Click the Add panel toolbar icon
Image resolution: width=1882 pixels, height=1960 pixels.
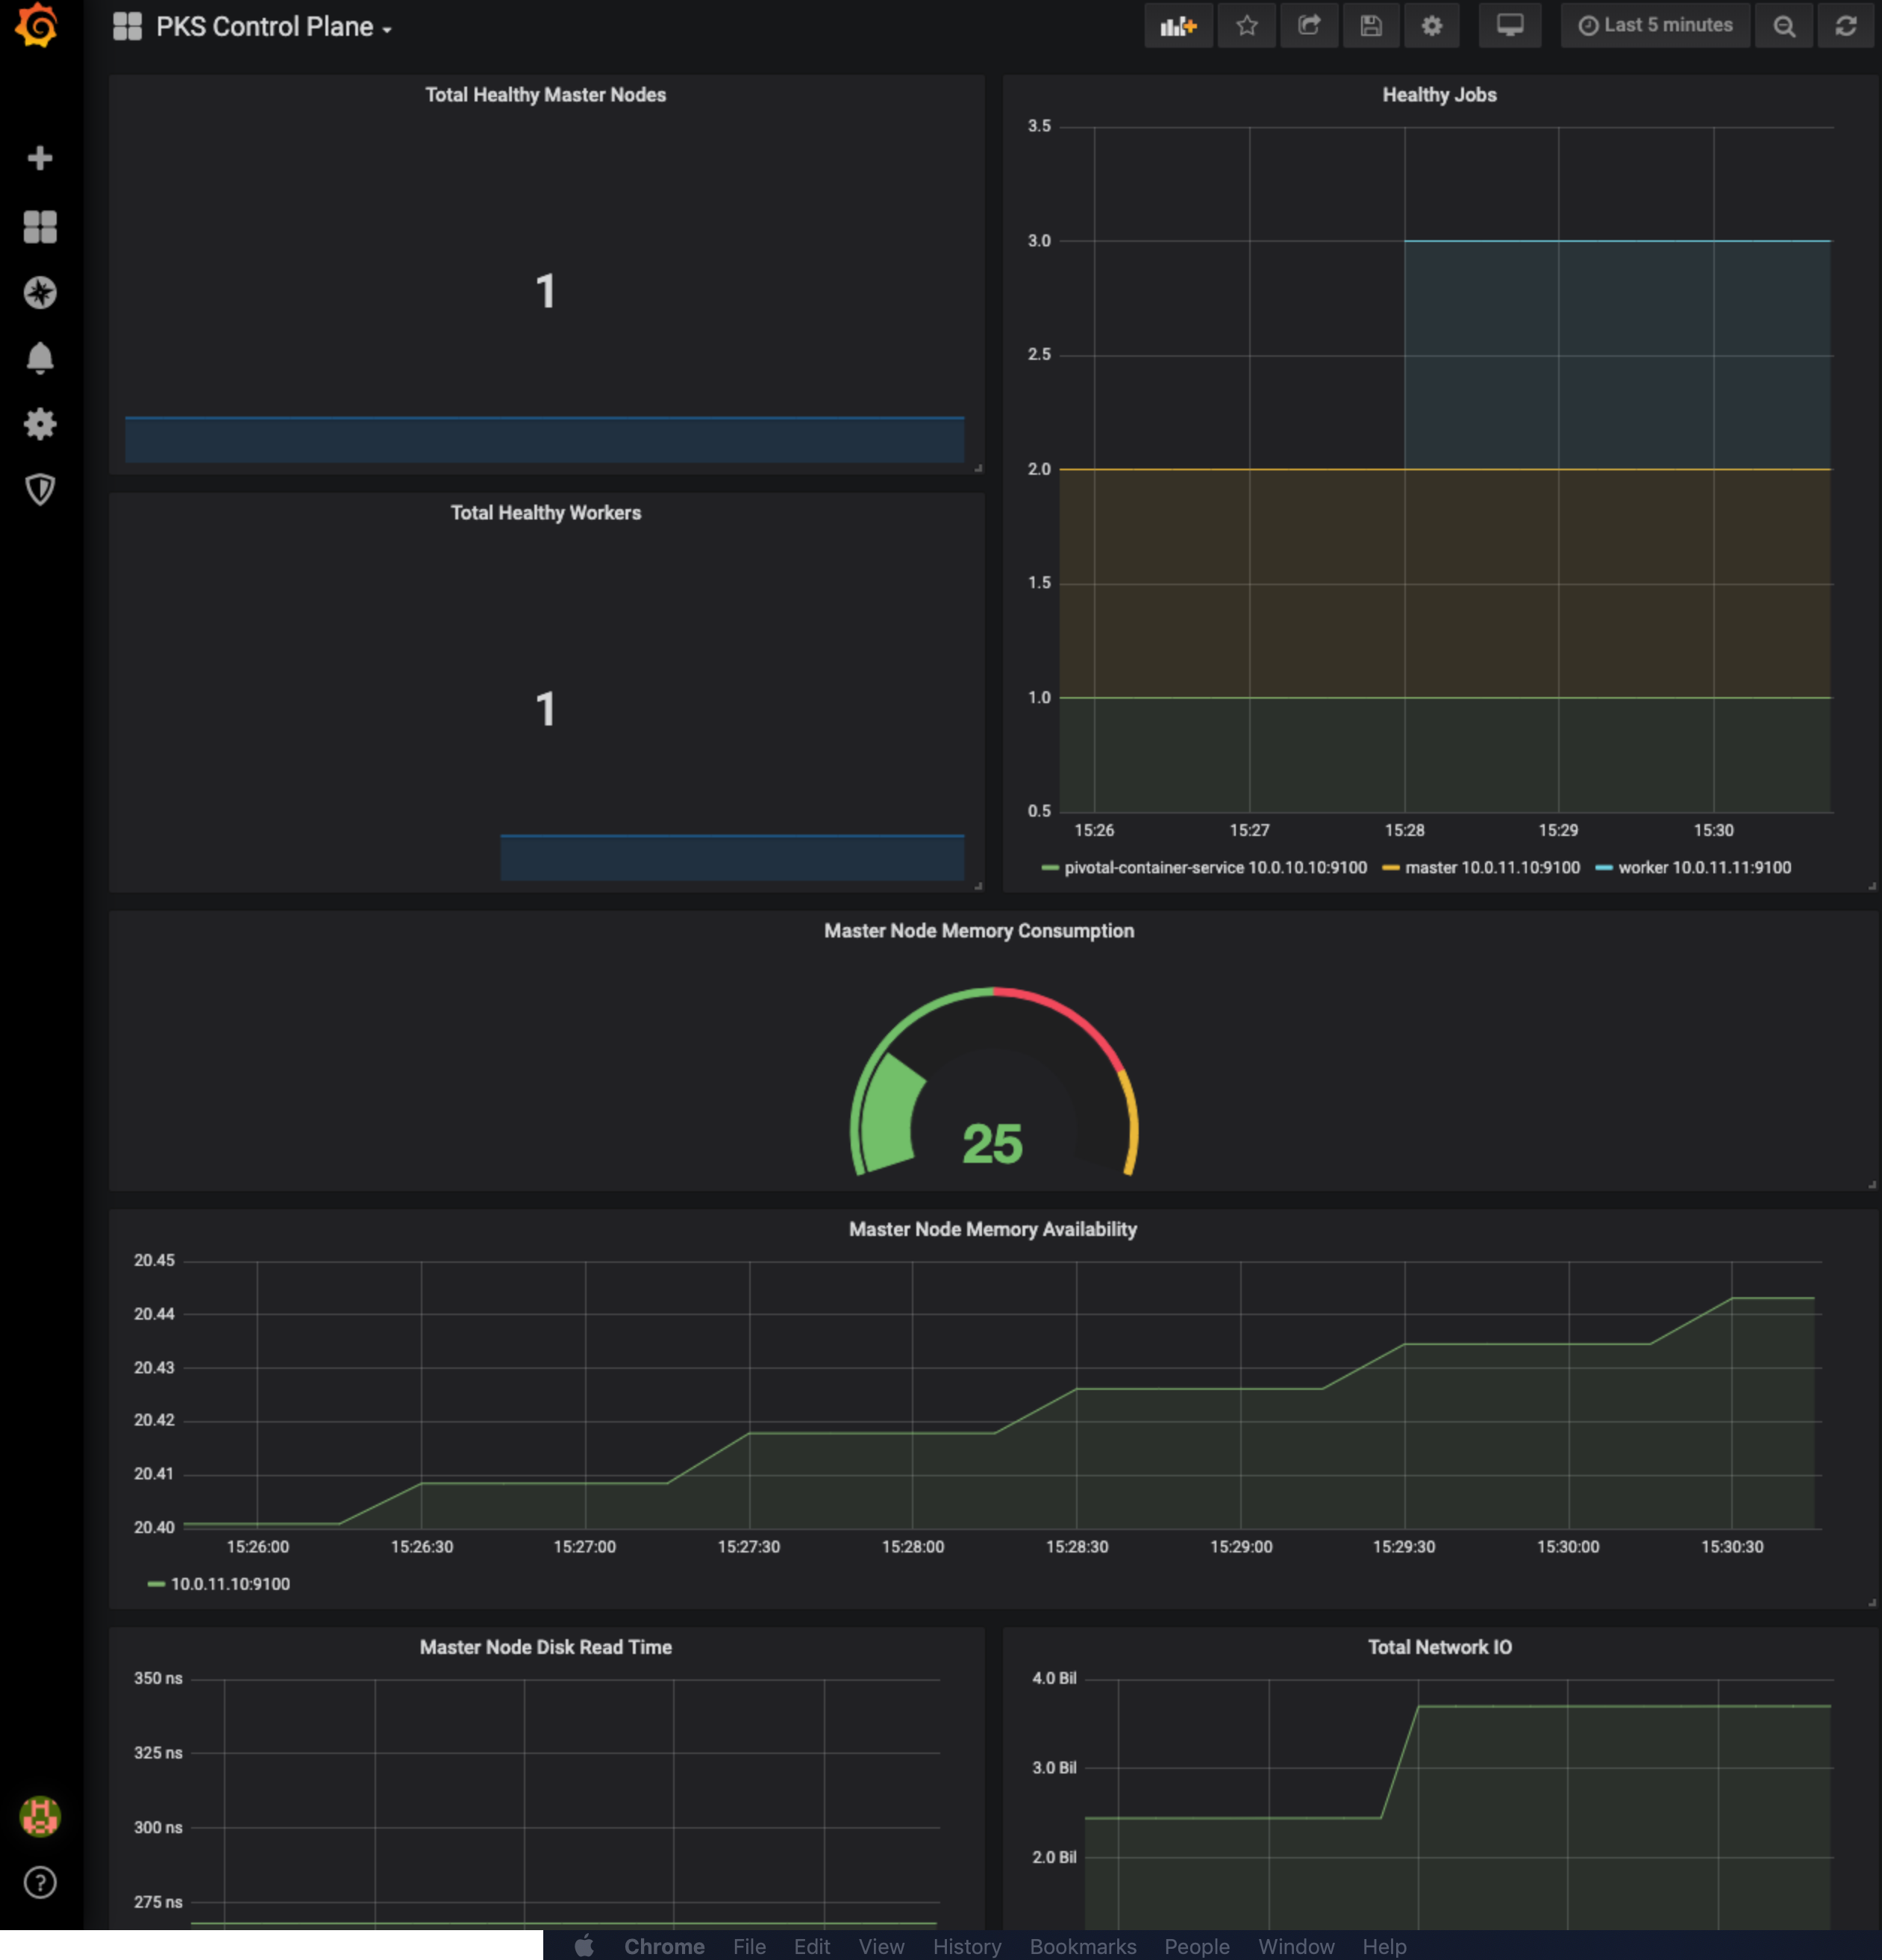coord(1178,26)
